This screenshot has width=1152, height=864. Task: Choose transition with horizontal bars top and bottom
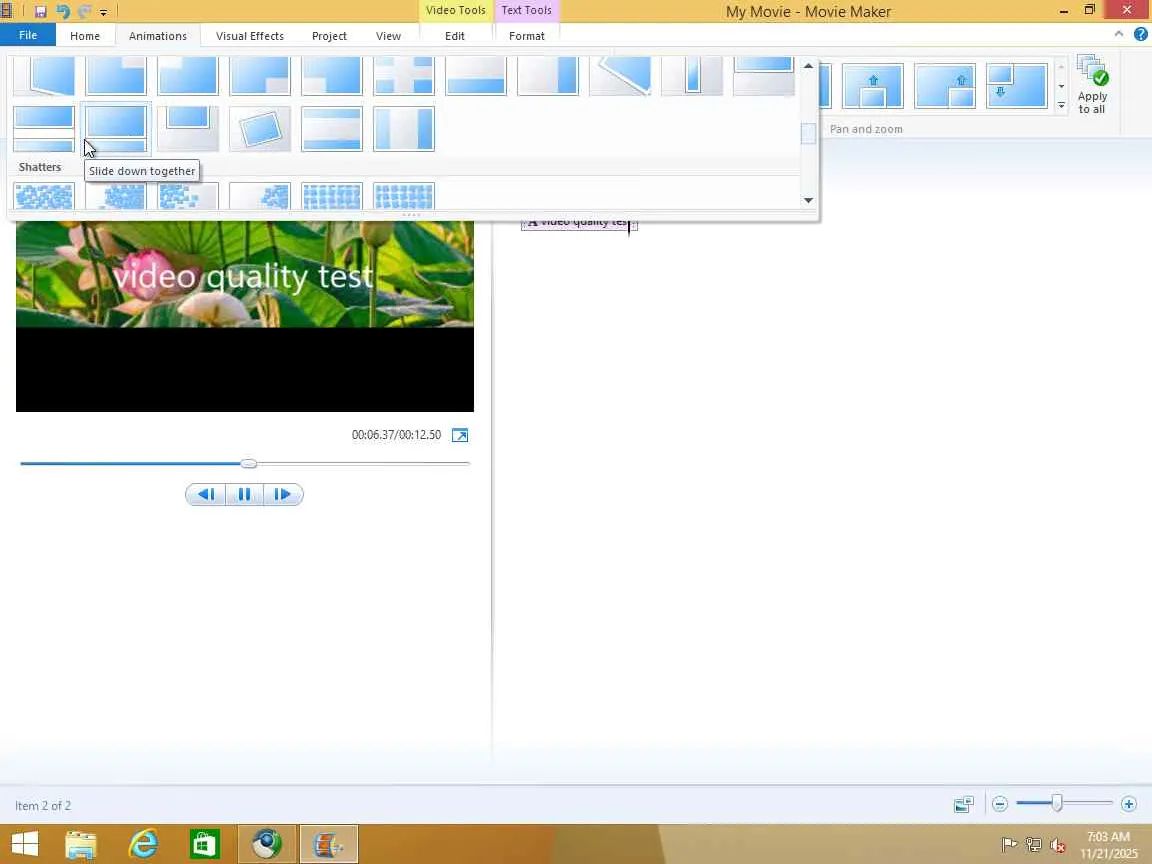pos(332,129)
